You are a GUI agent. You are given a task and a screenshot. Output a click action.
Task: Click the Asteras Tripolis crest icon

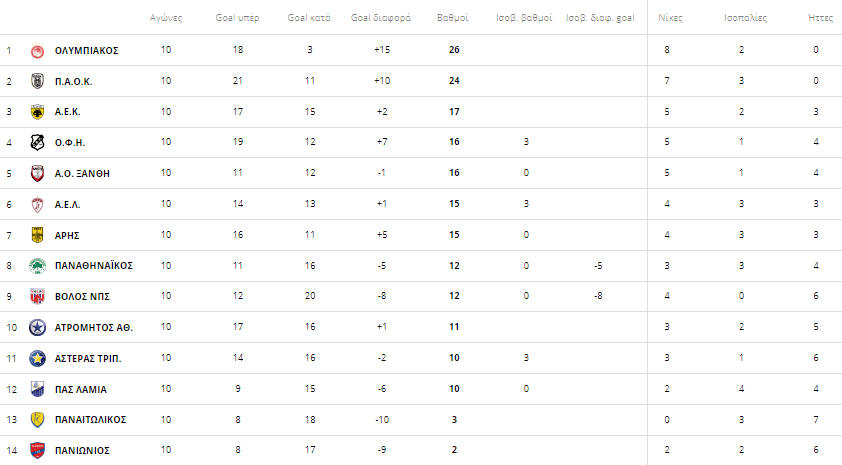click(x=37, y=358)
